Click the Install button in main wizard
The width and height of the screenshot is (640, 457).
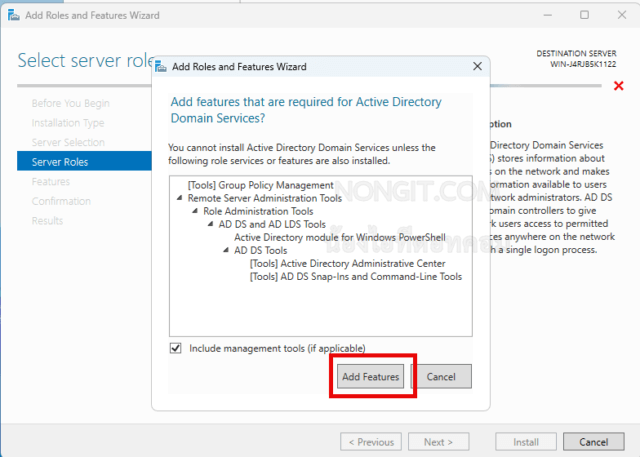526,441
